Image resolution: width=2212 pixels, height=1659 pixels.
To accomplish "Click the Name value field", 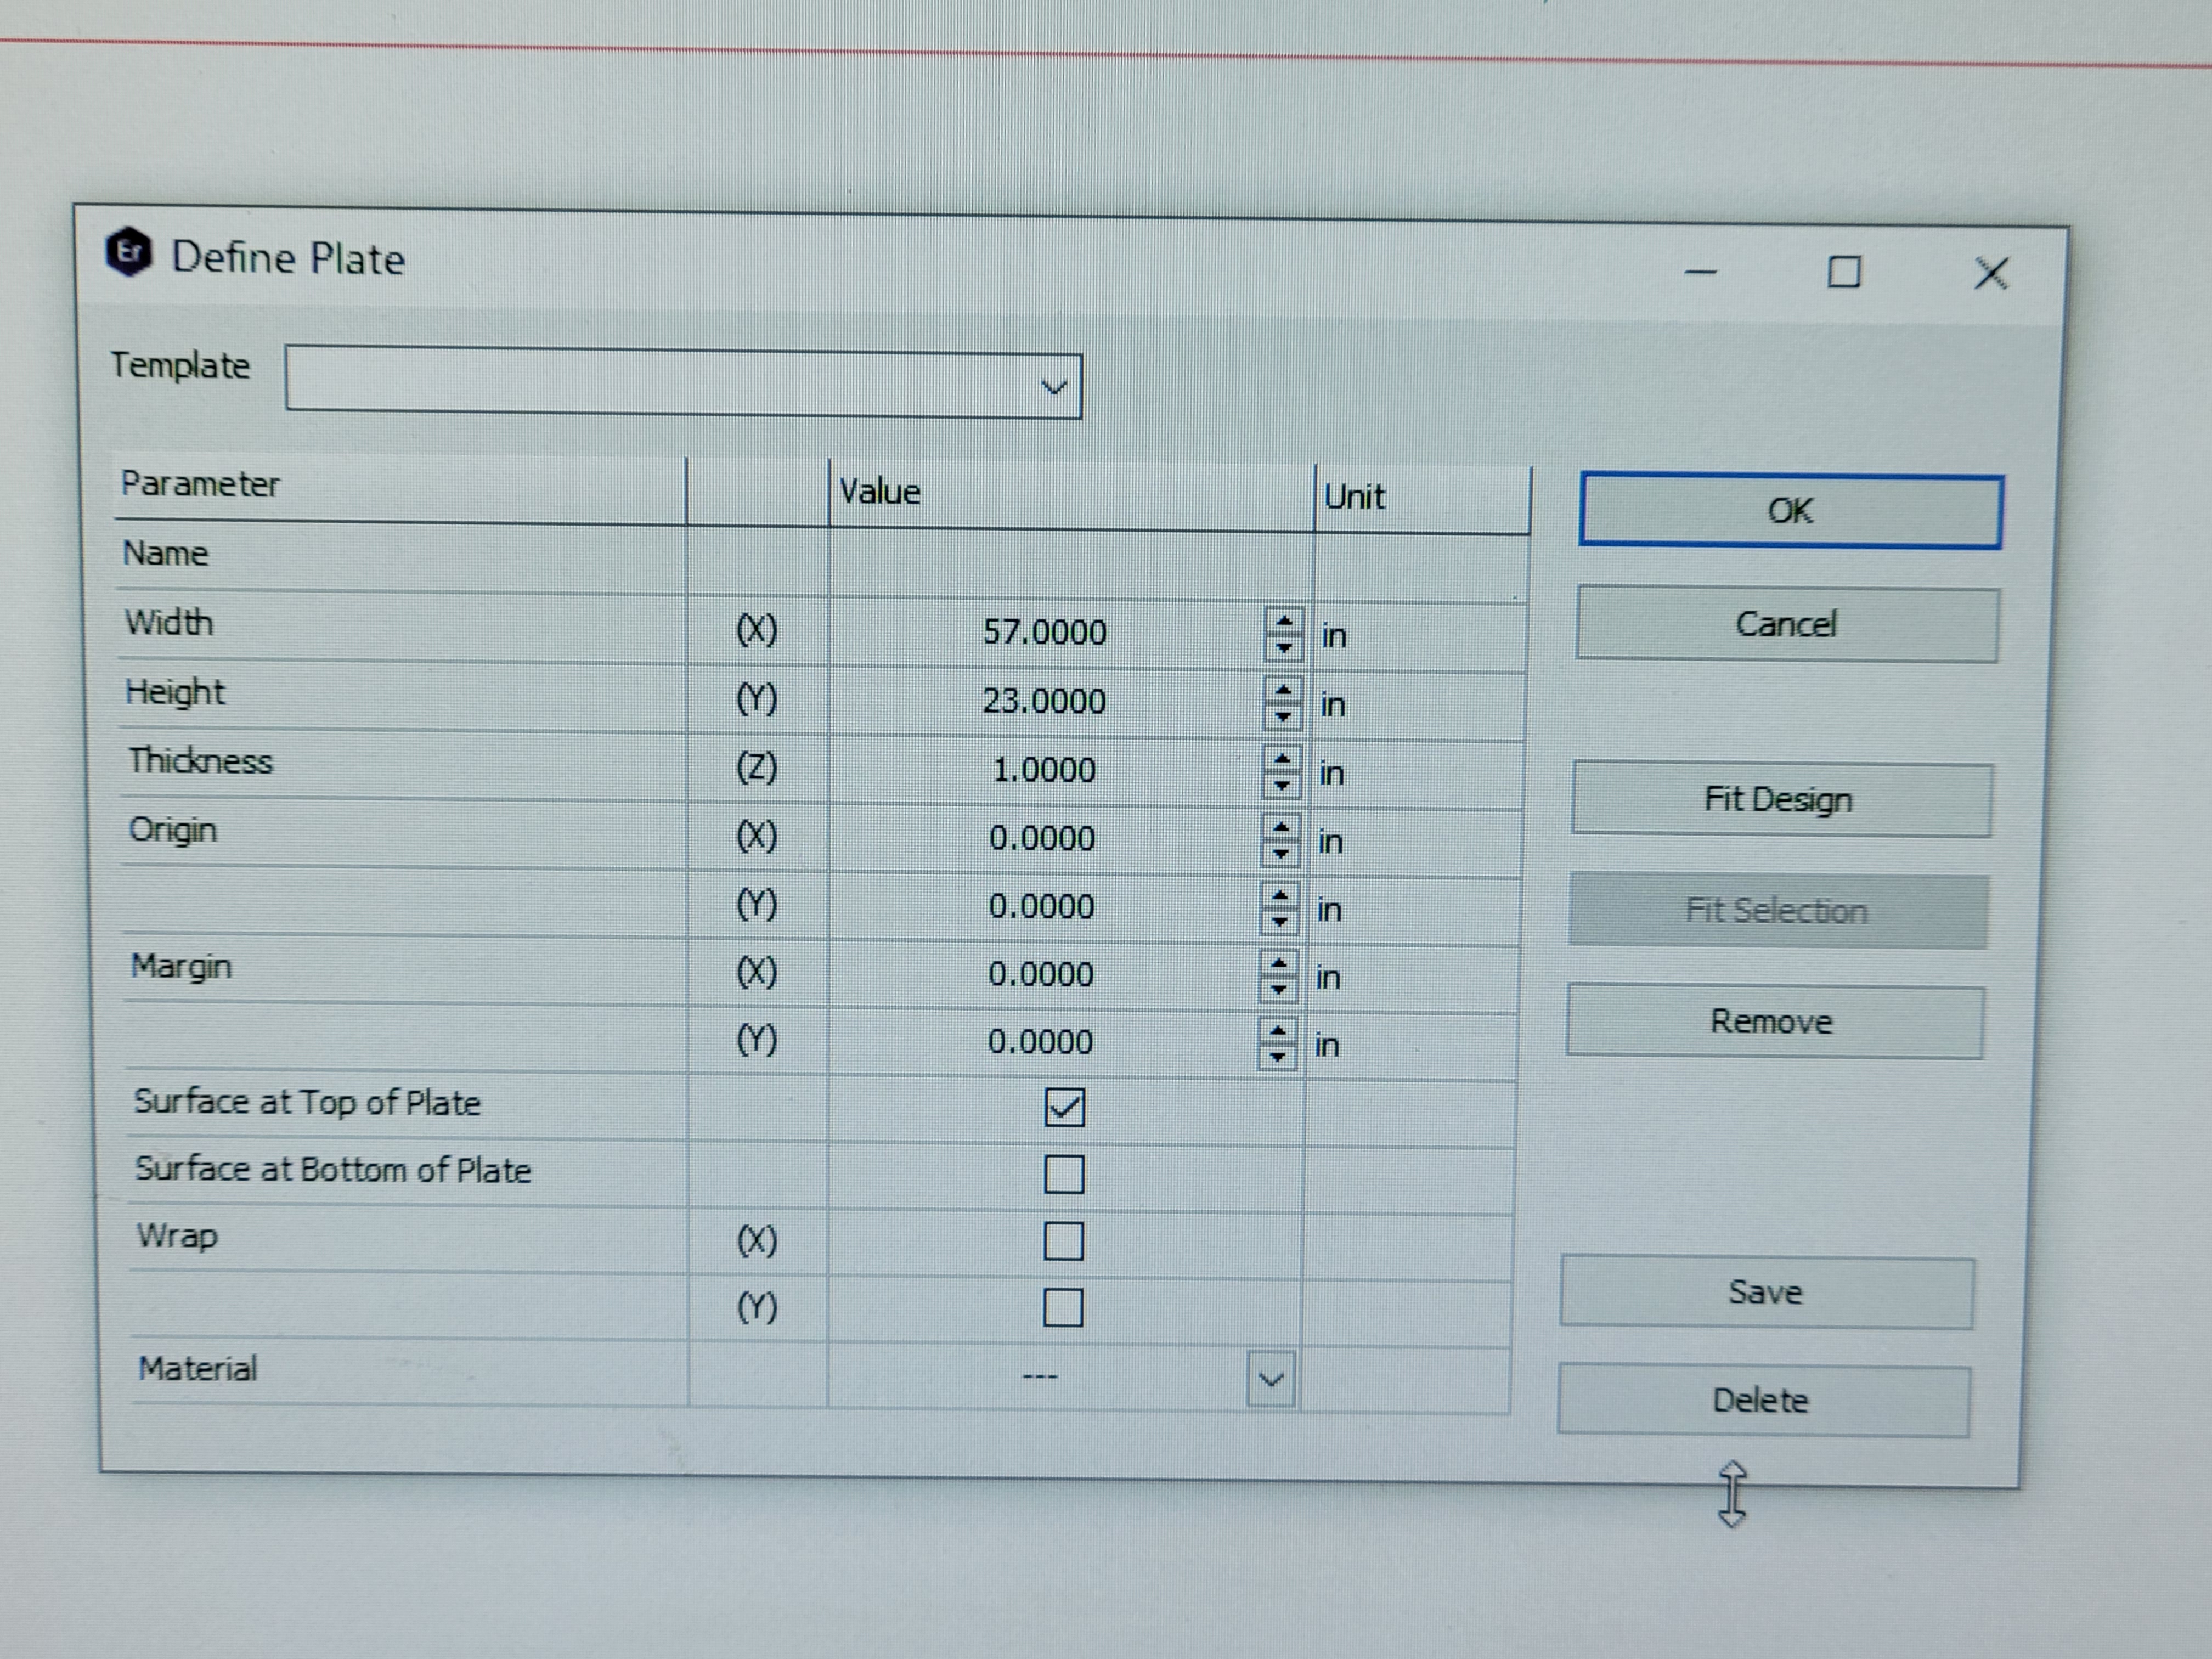I will coord(1070,563).
